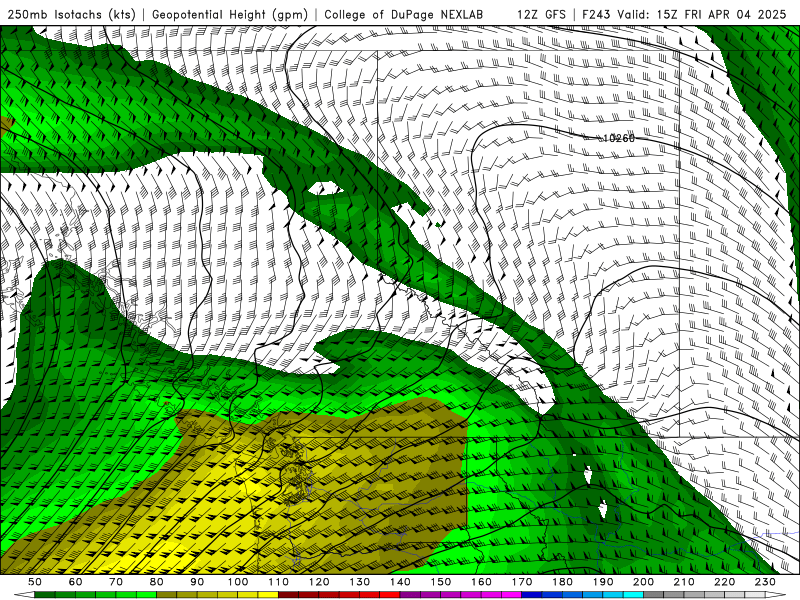Viewport: 800px width, 600px height.
Task: Click the 220 knot colorbar label
Action: click(726, 582)
